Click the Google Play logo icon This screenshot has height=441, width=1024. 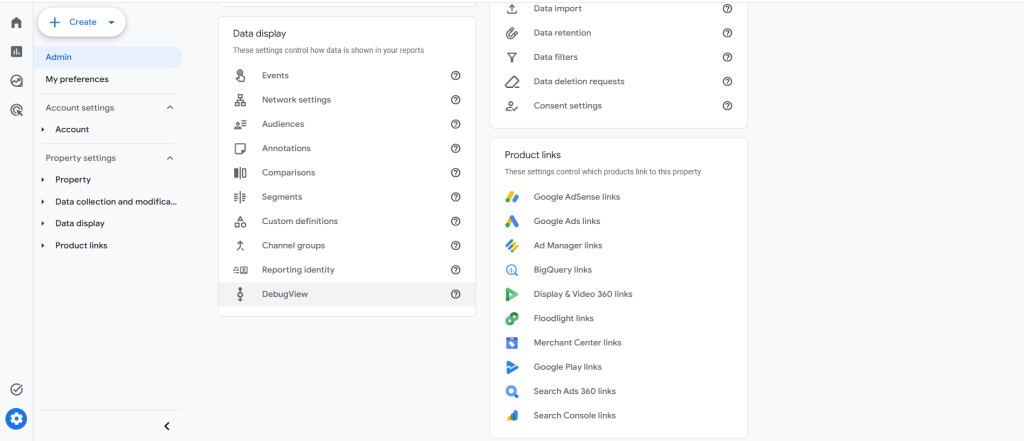pos(512,367)
